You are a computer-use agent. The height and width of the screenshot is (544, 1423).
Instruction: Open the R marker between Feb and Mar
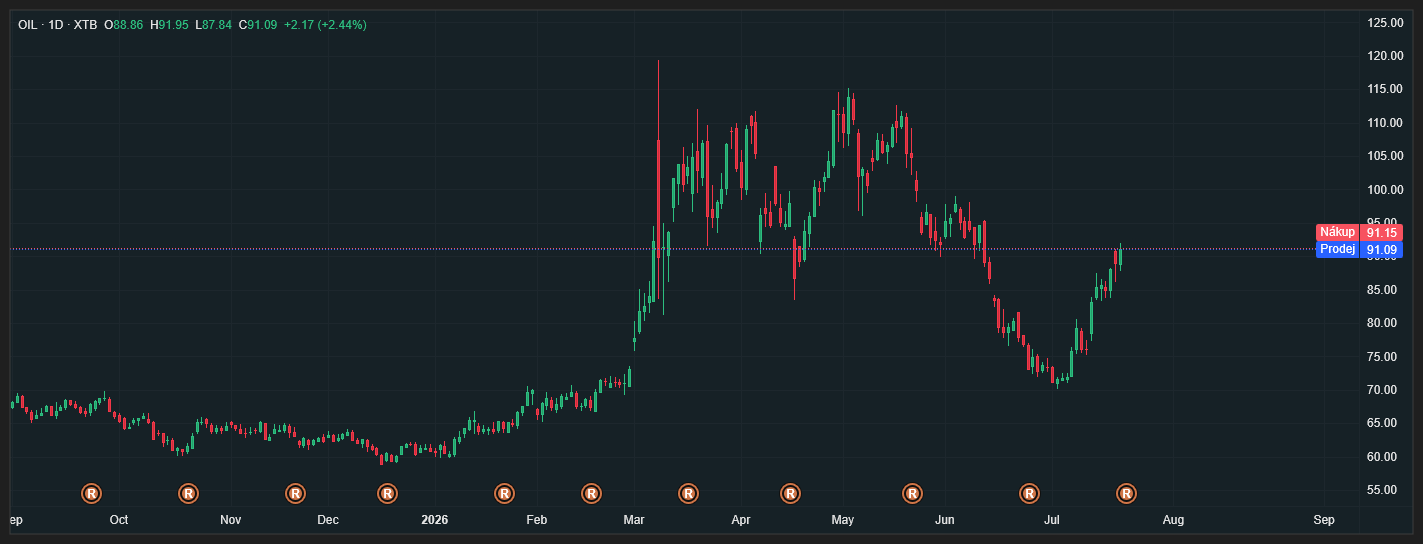(591, 493)
